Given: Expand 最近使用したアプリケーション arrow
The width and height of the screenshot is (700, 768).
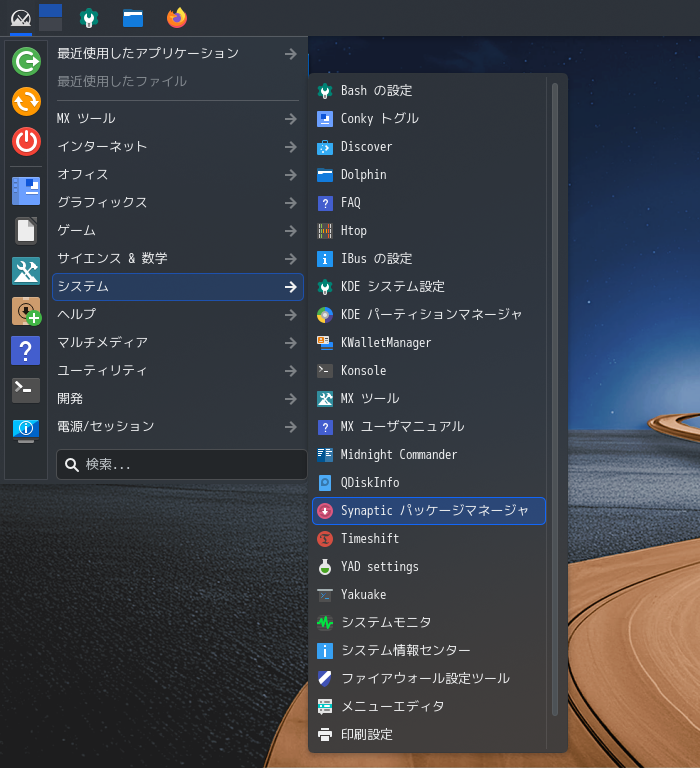Looking at the screenshot, I should click(x=291, y=54).
